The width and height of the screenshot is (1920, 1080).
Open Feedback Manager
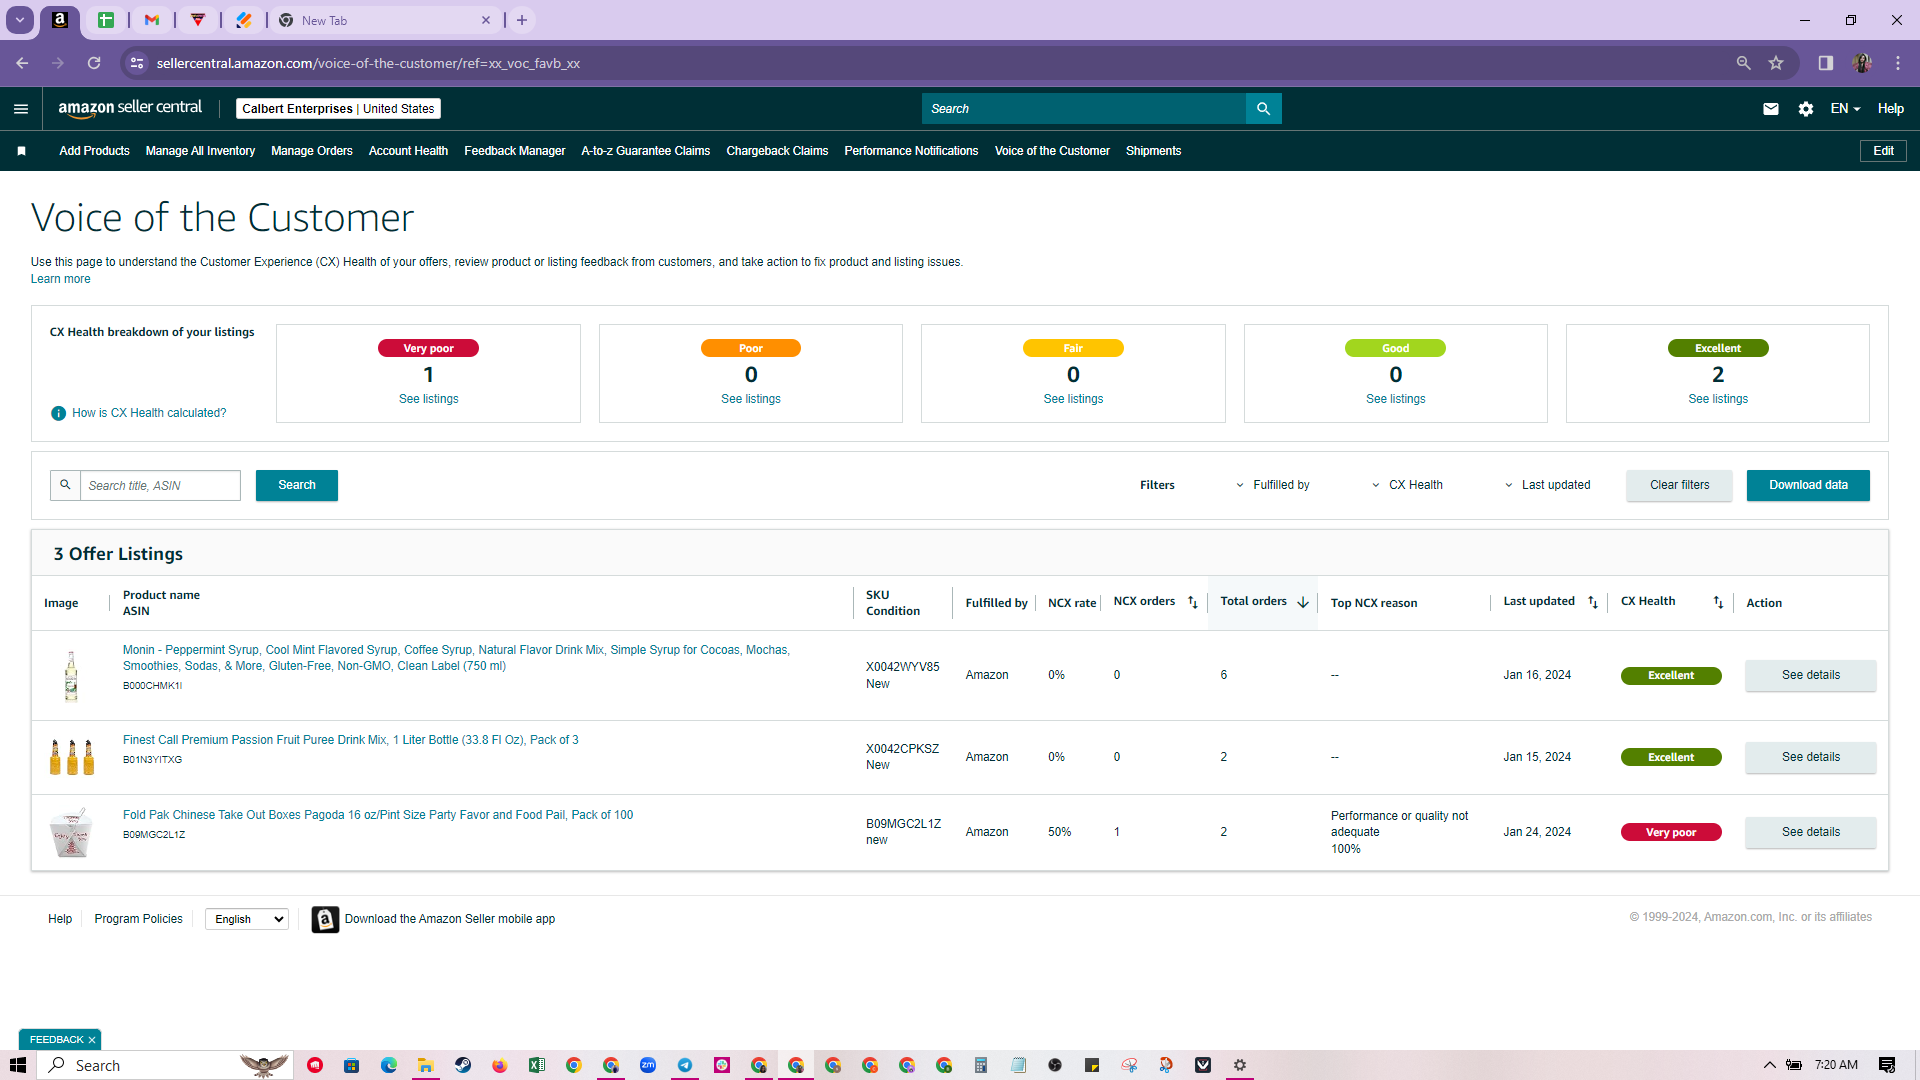point(515,151)
